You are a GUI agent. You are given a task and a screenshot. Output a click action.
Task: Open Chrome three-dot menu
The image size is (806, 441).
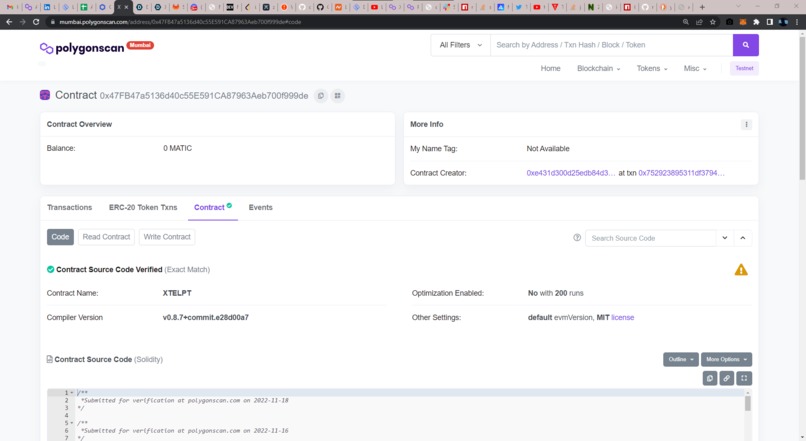(797, 22)
